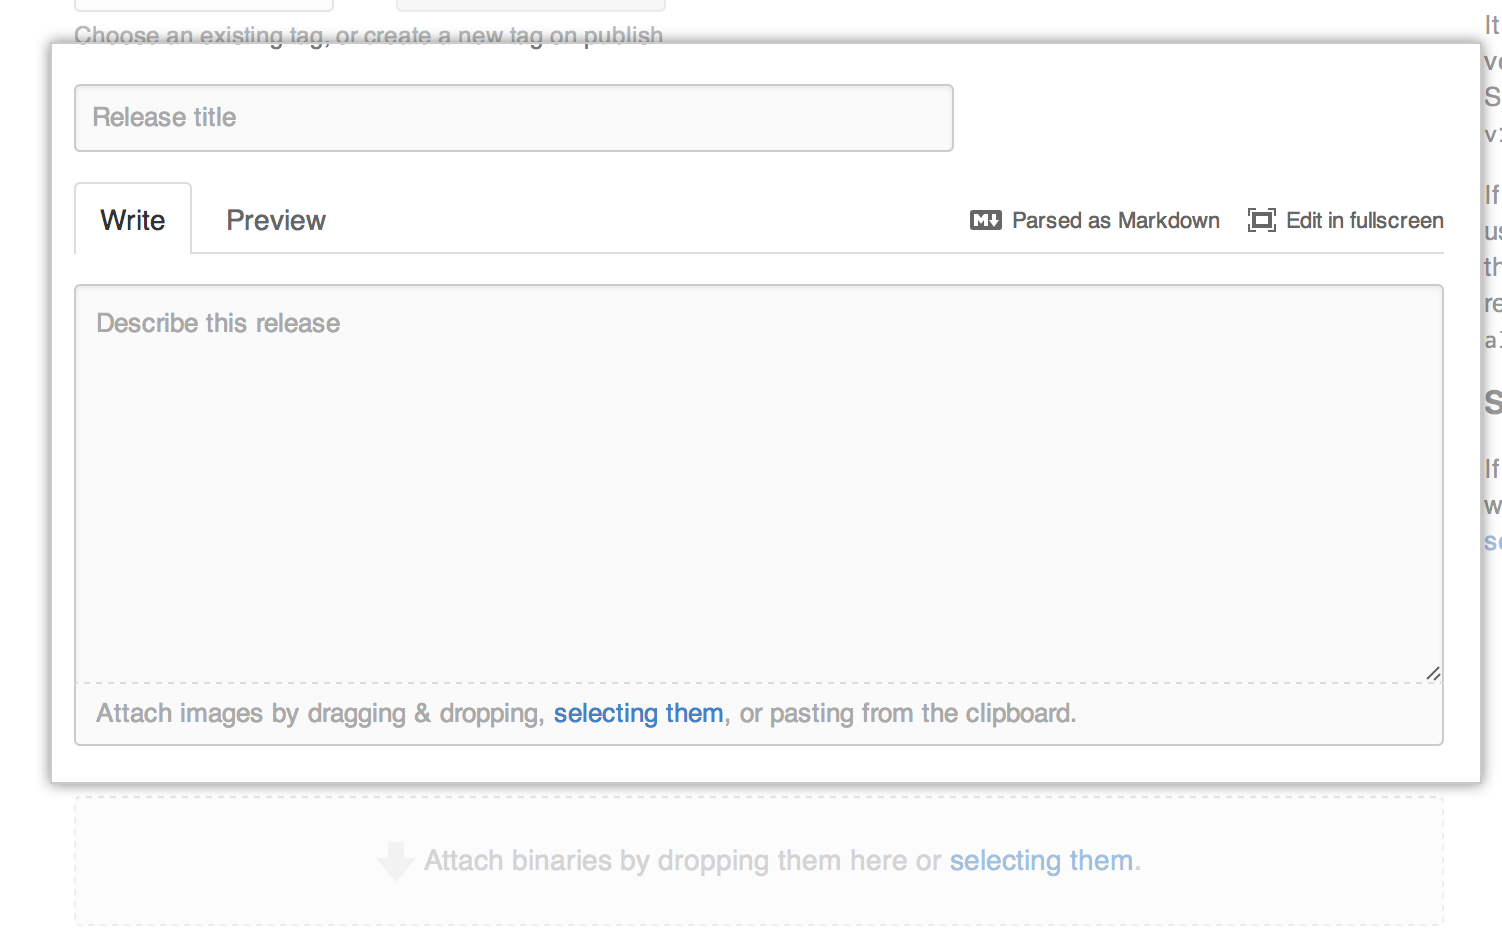The image size is (1502, 932).
Task: Click selecting them link for attaching images
Action: [x=638, y=713]
